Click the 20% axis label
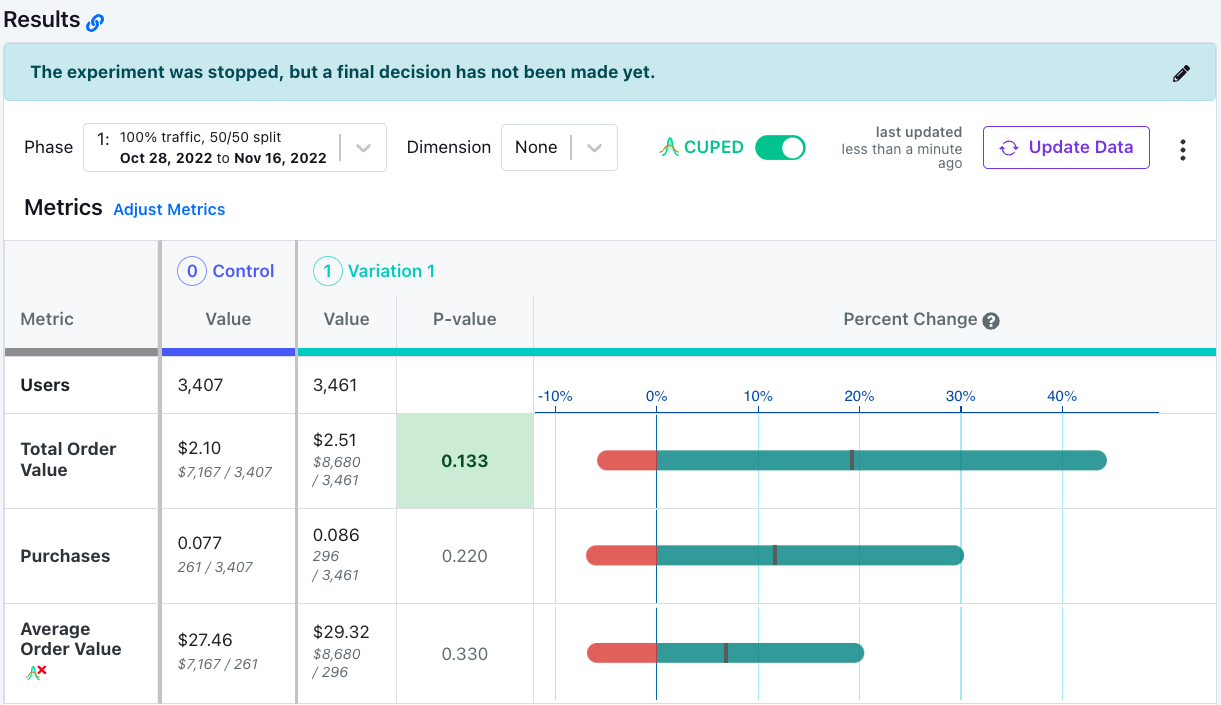The height and width of the screenshot is (705, 1221). click(859, 396)
